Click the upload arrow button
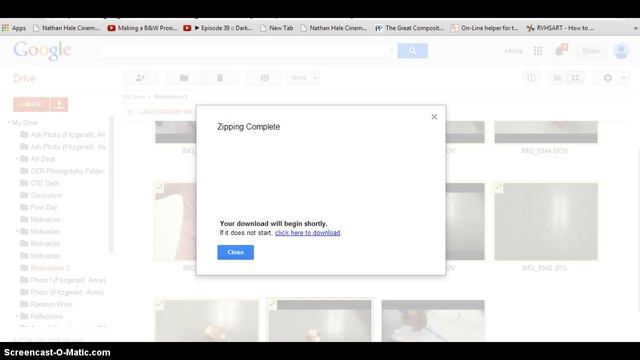640x360 pixels. coord(59,104)
